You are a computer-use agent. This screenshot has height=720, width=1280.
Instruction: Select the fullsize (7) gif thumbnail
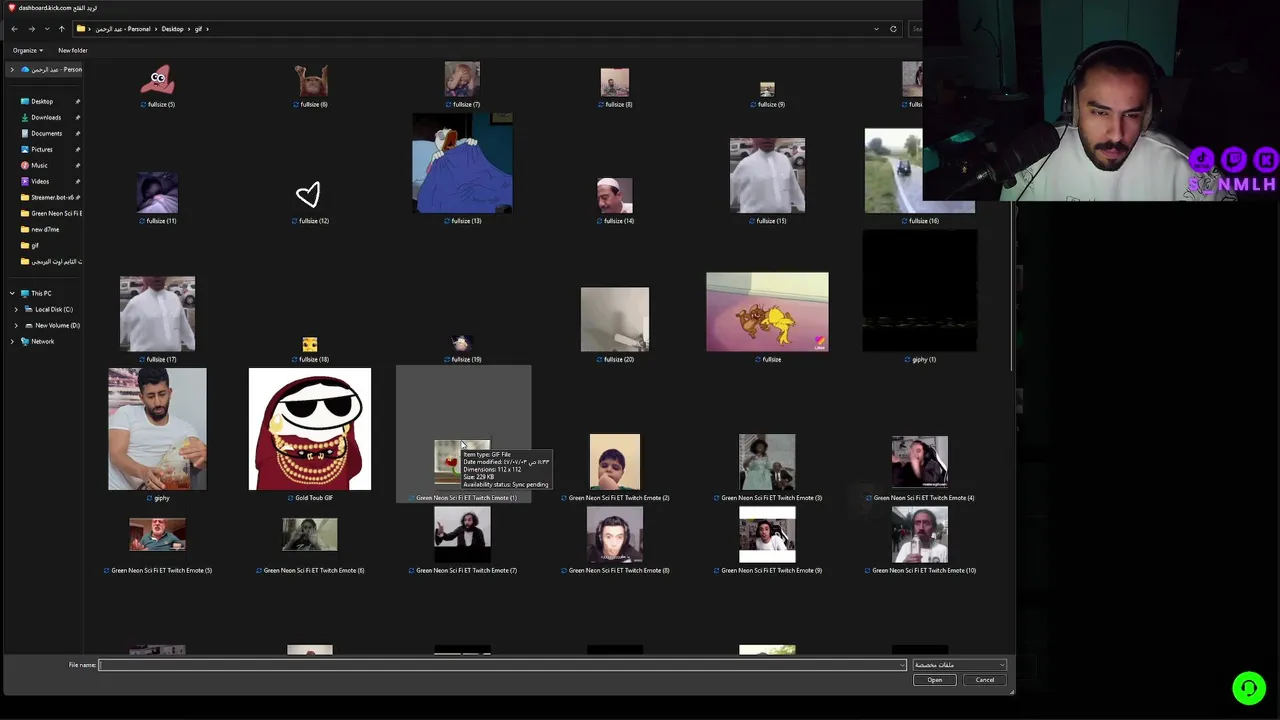pos(462,80)
